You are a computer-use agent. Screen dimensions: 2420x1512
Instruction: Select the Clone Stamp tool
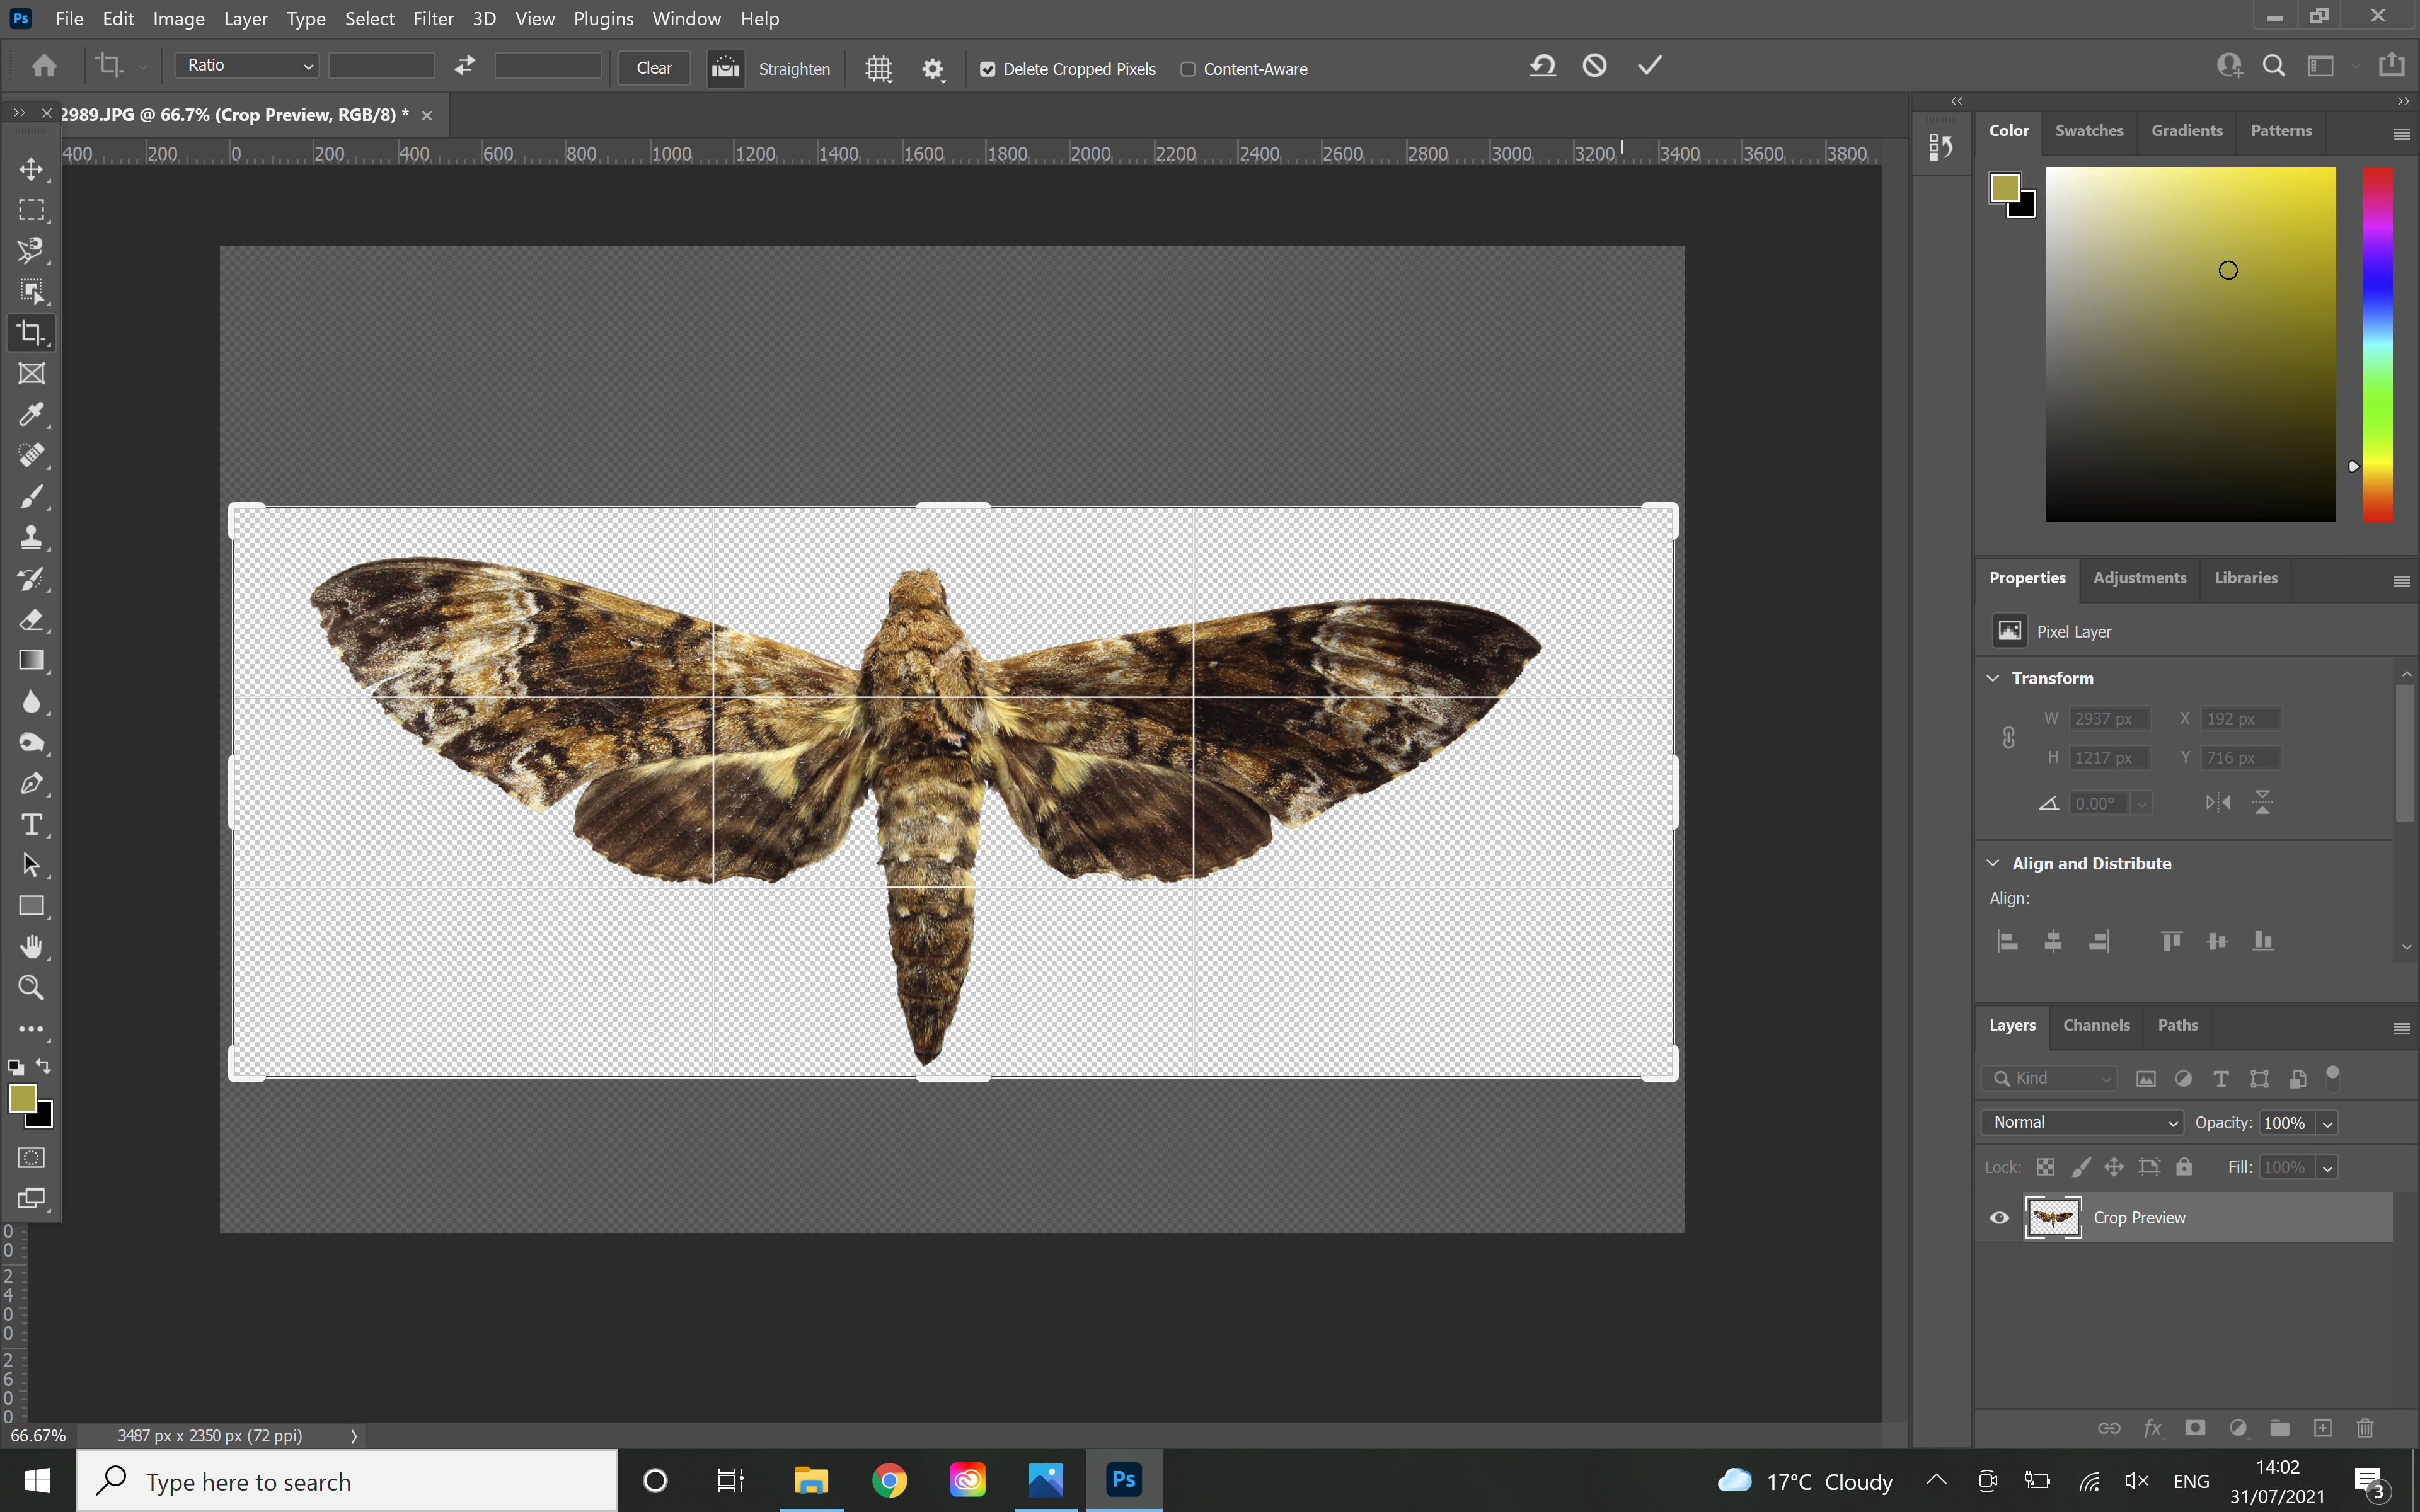click(31, 538)
